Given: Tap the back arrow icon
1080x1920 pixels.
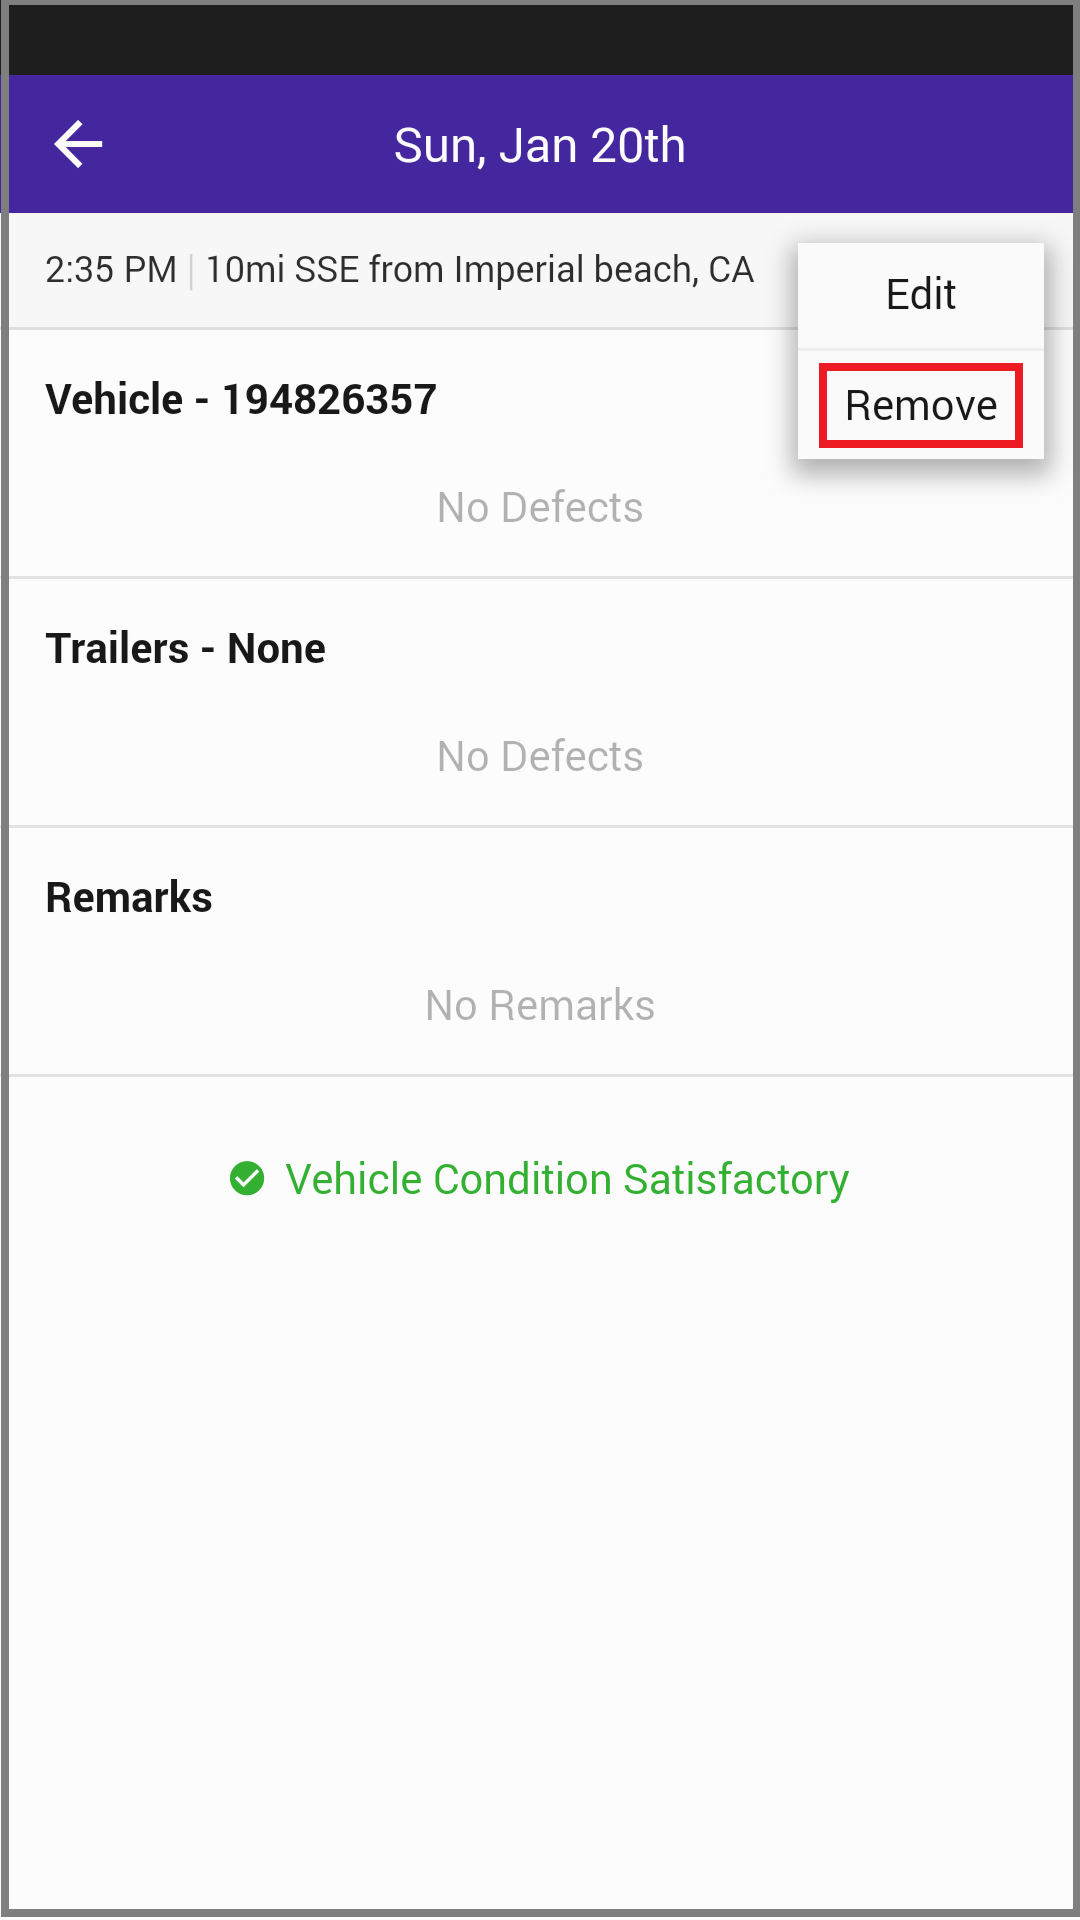Looking at the screenshot, I should click(78, 145).
